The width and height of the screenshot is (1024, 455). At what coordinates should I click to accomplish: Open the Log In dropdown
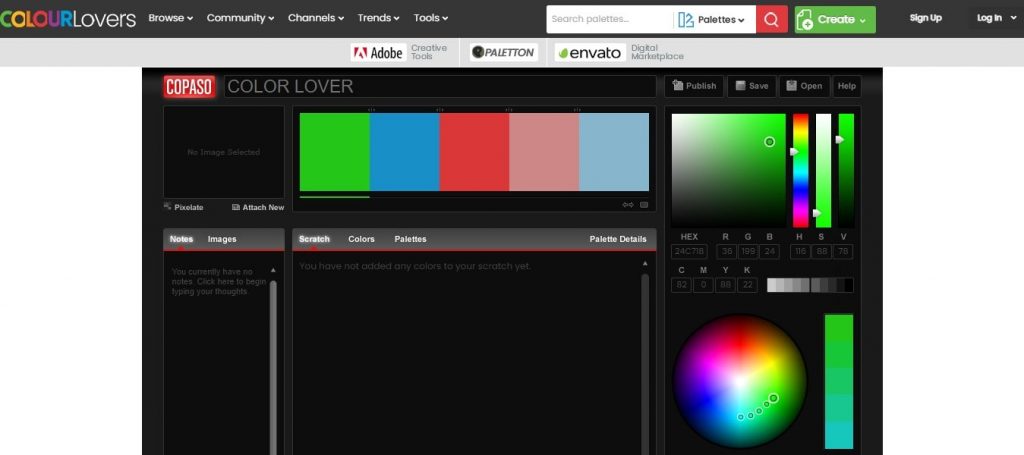(x=997, y=18)
